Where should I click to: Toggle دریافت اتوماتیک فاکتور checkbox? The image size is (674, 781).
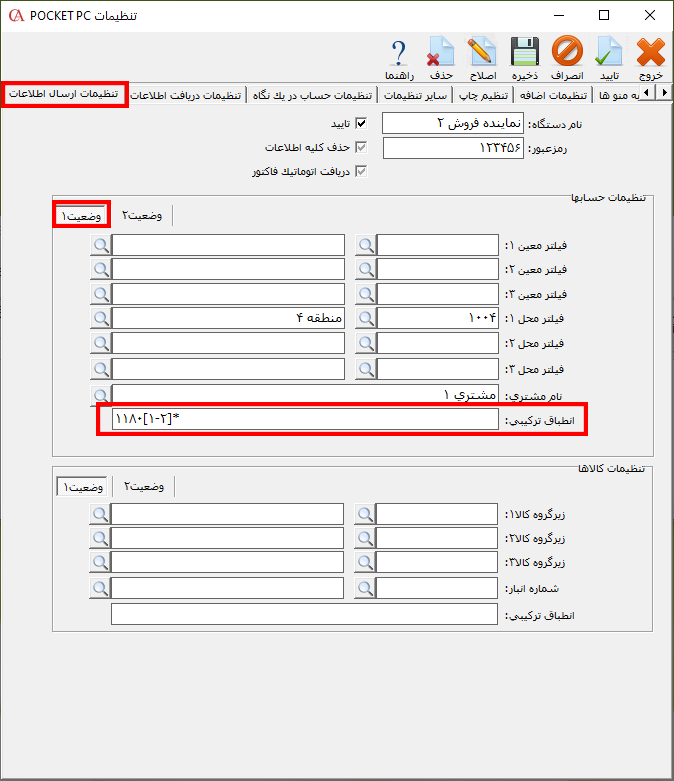point(361,172)
